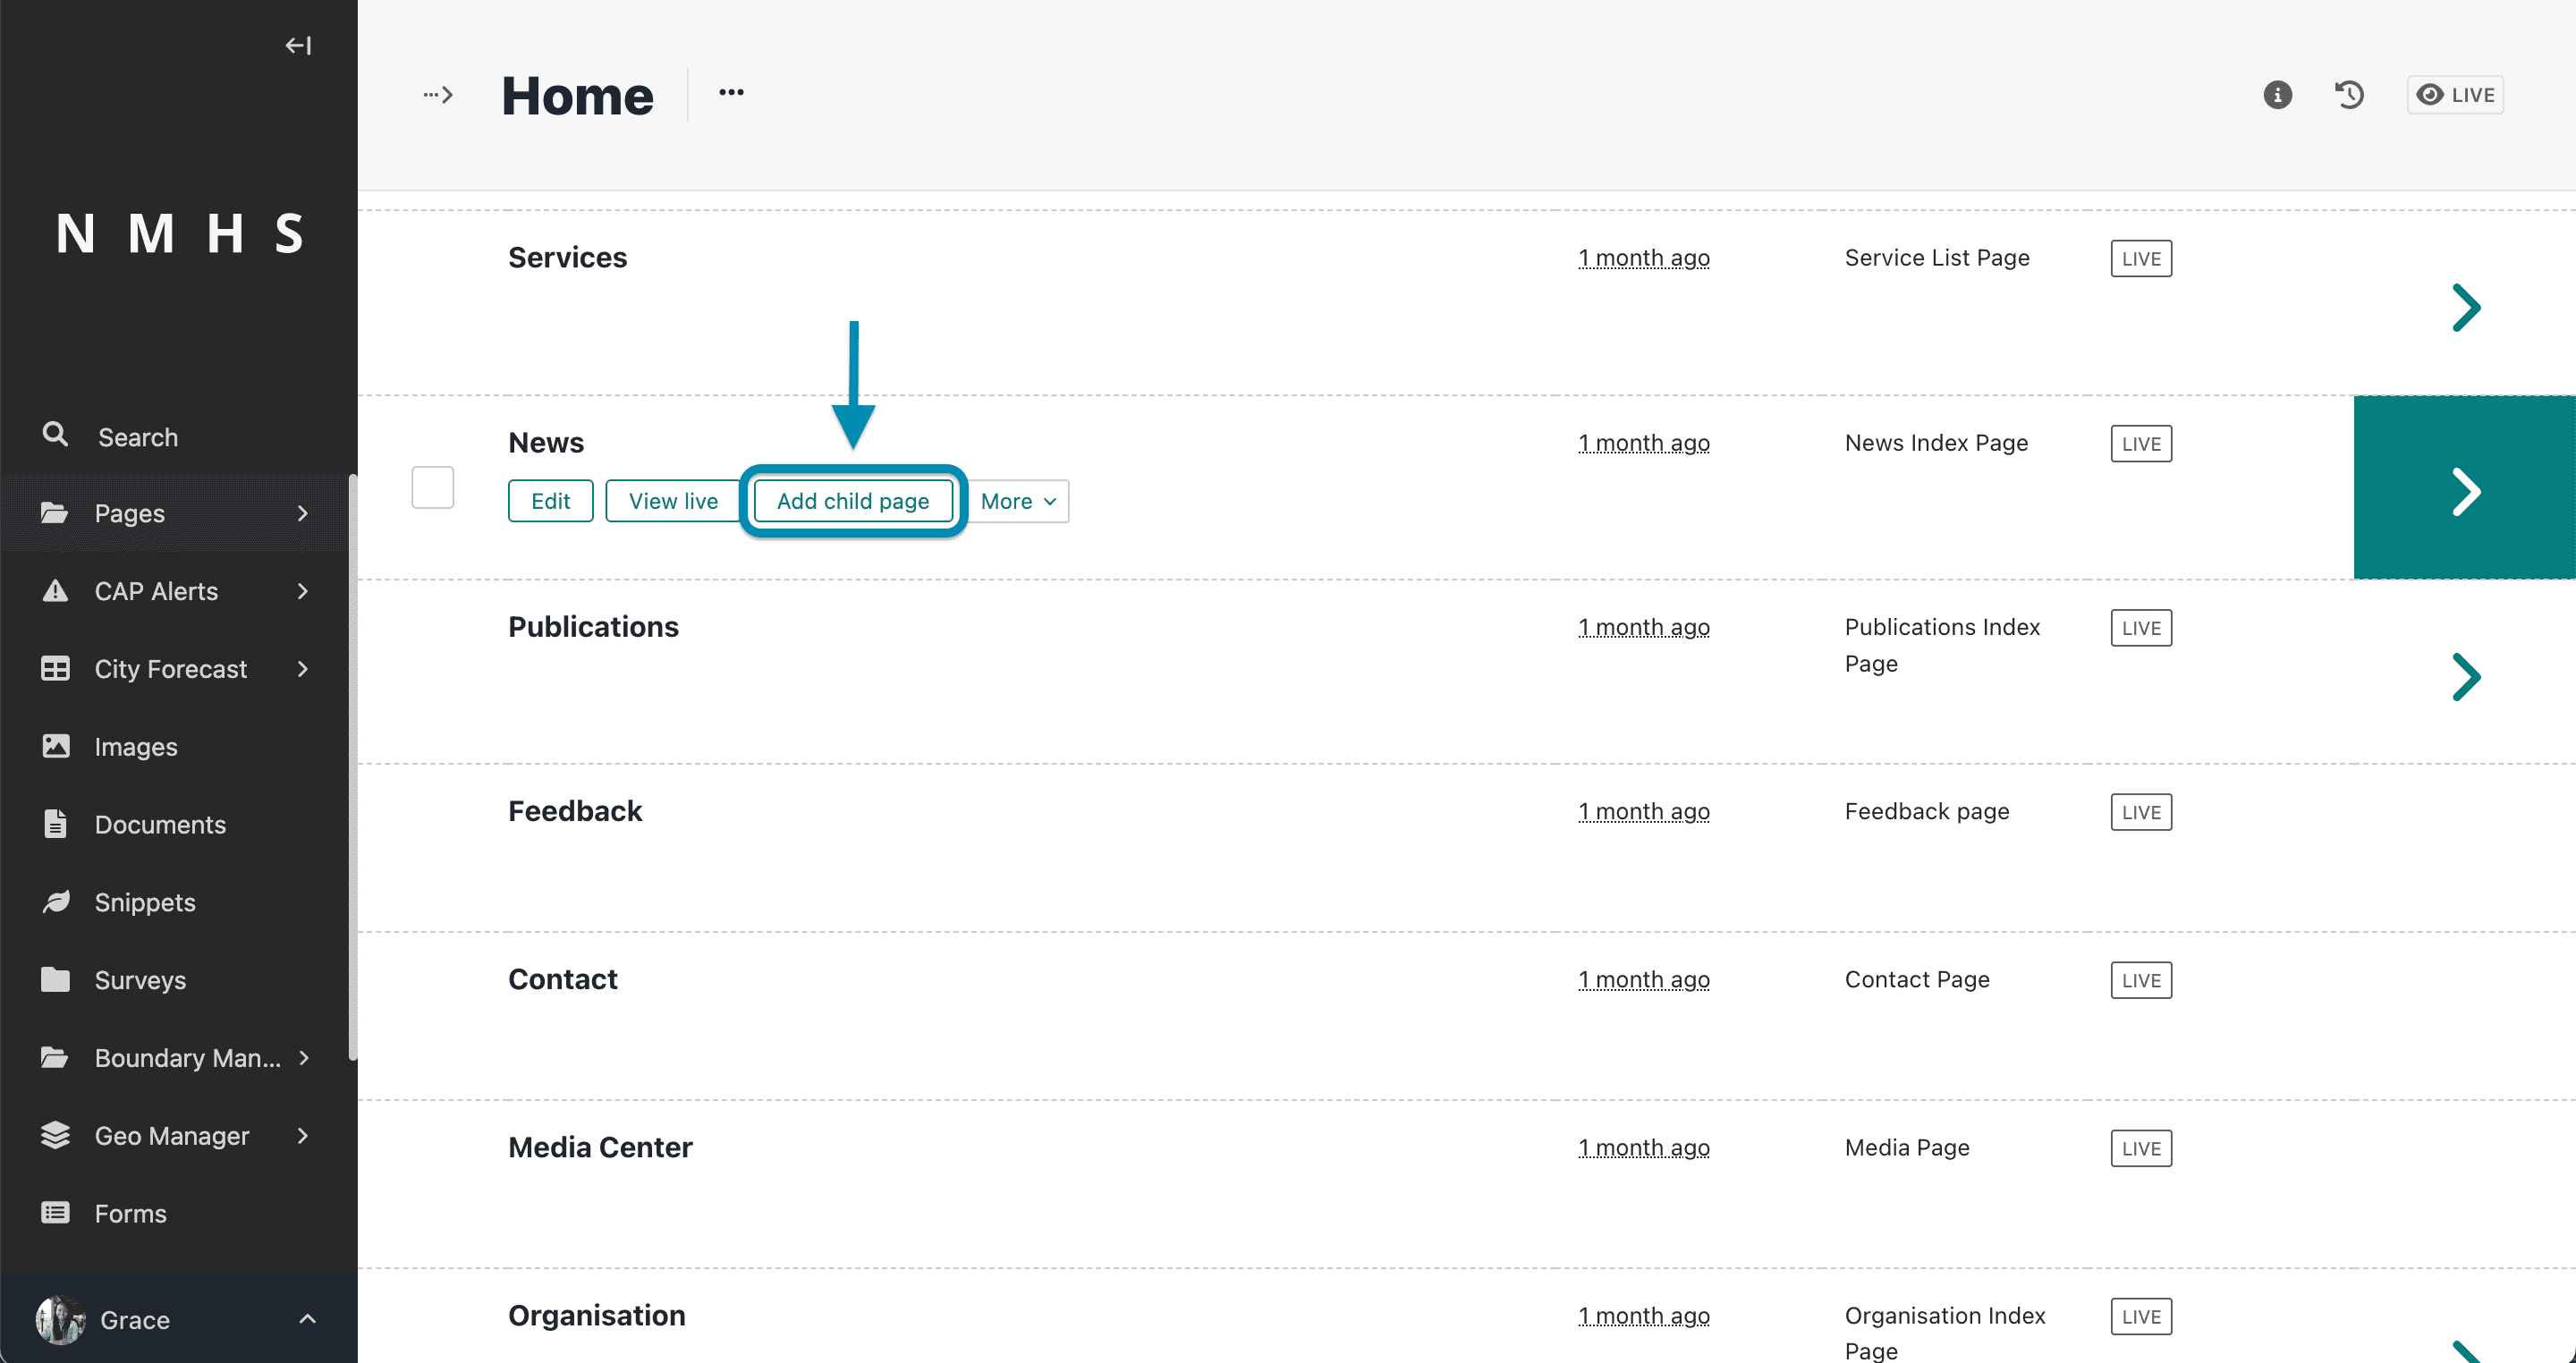Click Grace's avatar picture

(x=60, y=1320)
